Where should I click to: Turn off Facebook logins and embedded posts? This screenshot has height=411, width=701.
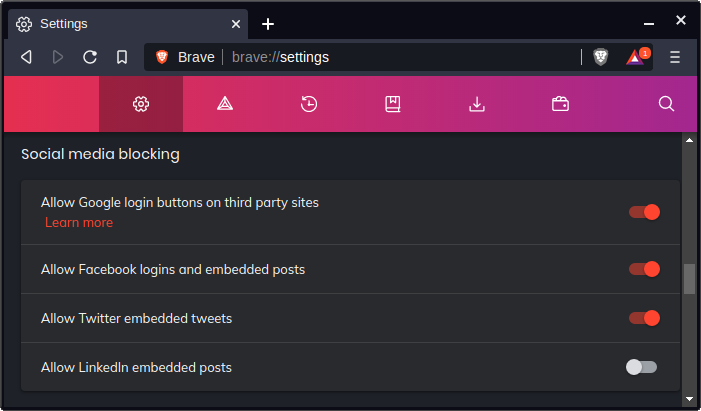(x=643, y=269)
